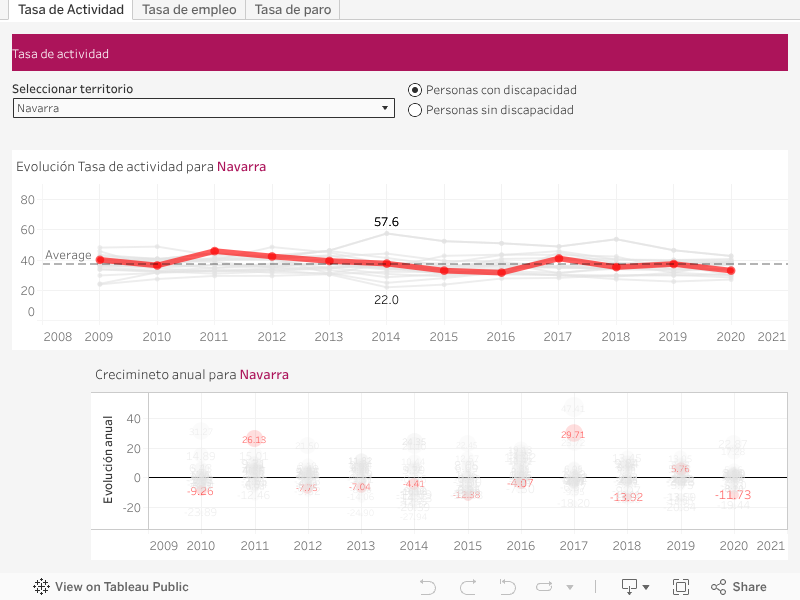Click the Refresh data icon
Screen dimensions: 800x600
(545, 587)
